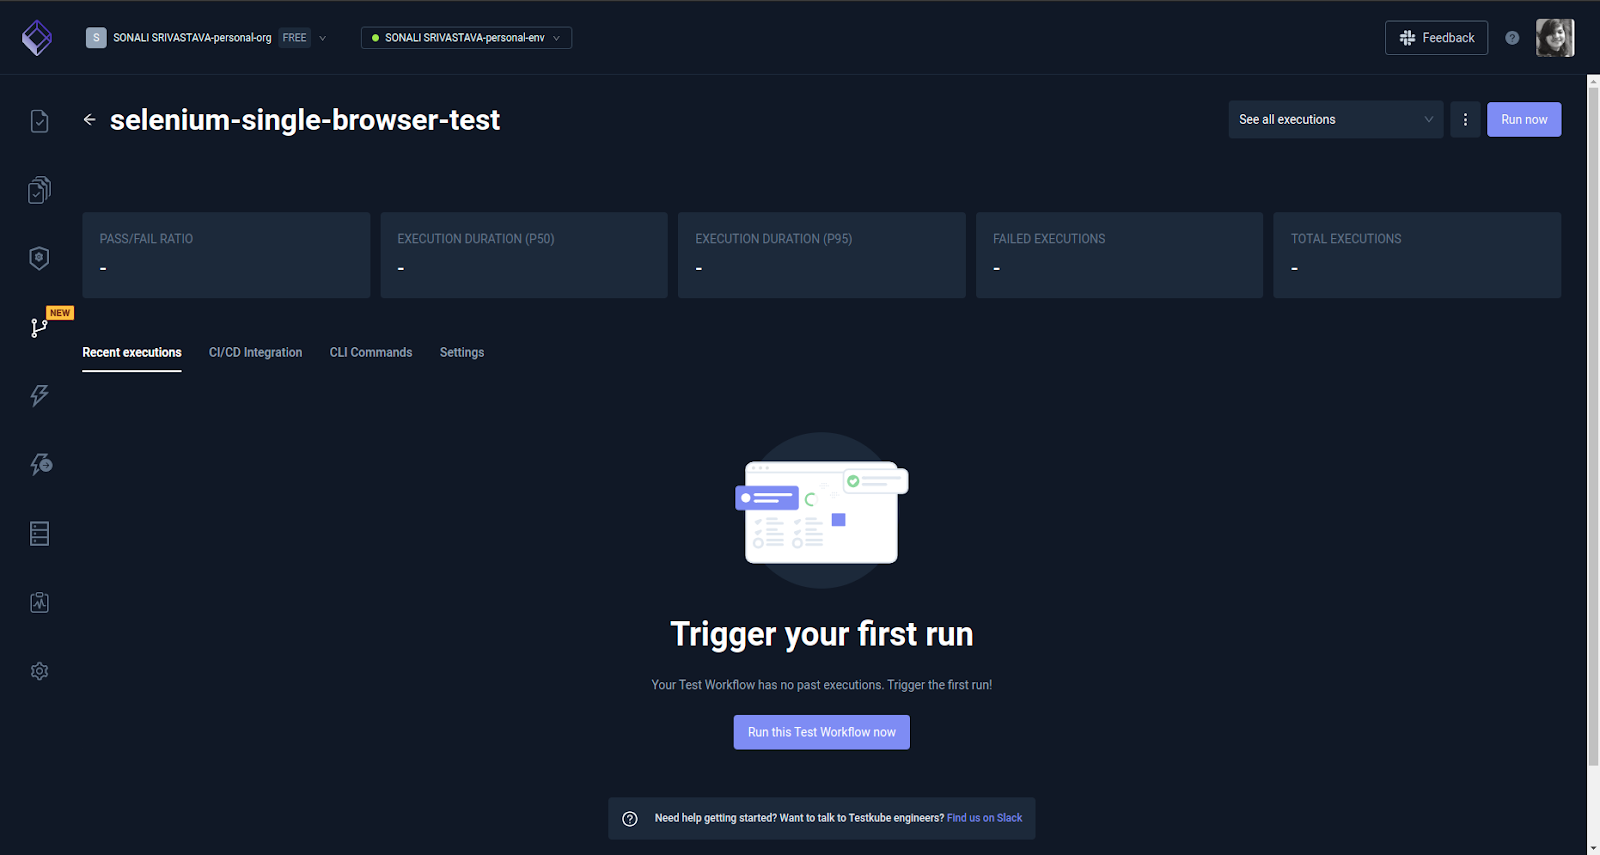
Task: Open the status pages pulse document icon
Action: point(39,602)
